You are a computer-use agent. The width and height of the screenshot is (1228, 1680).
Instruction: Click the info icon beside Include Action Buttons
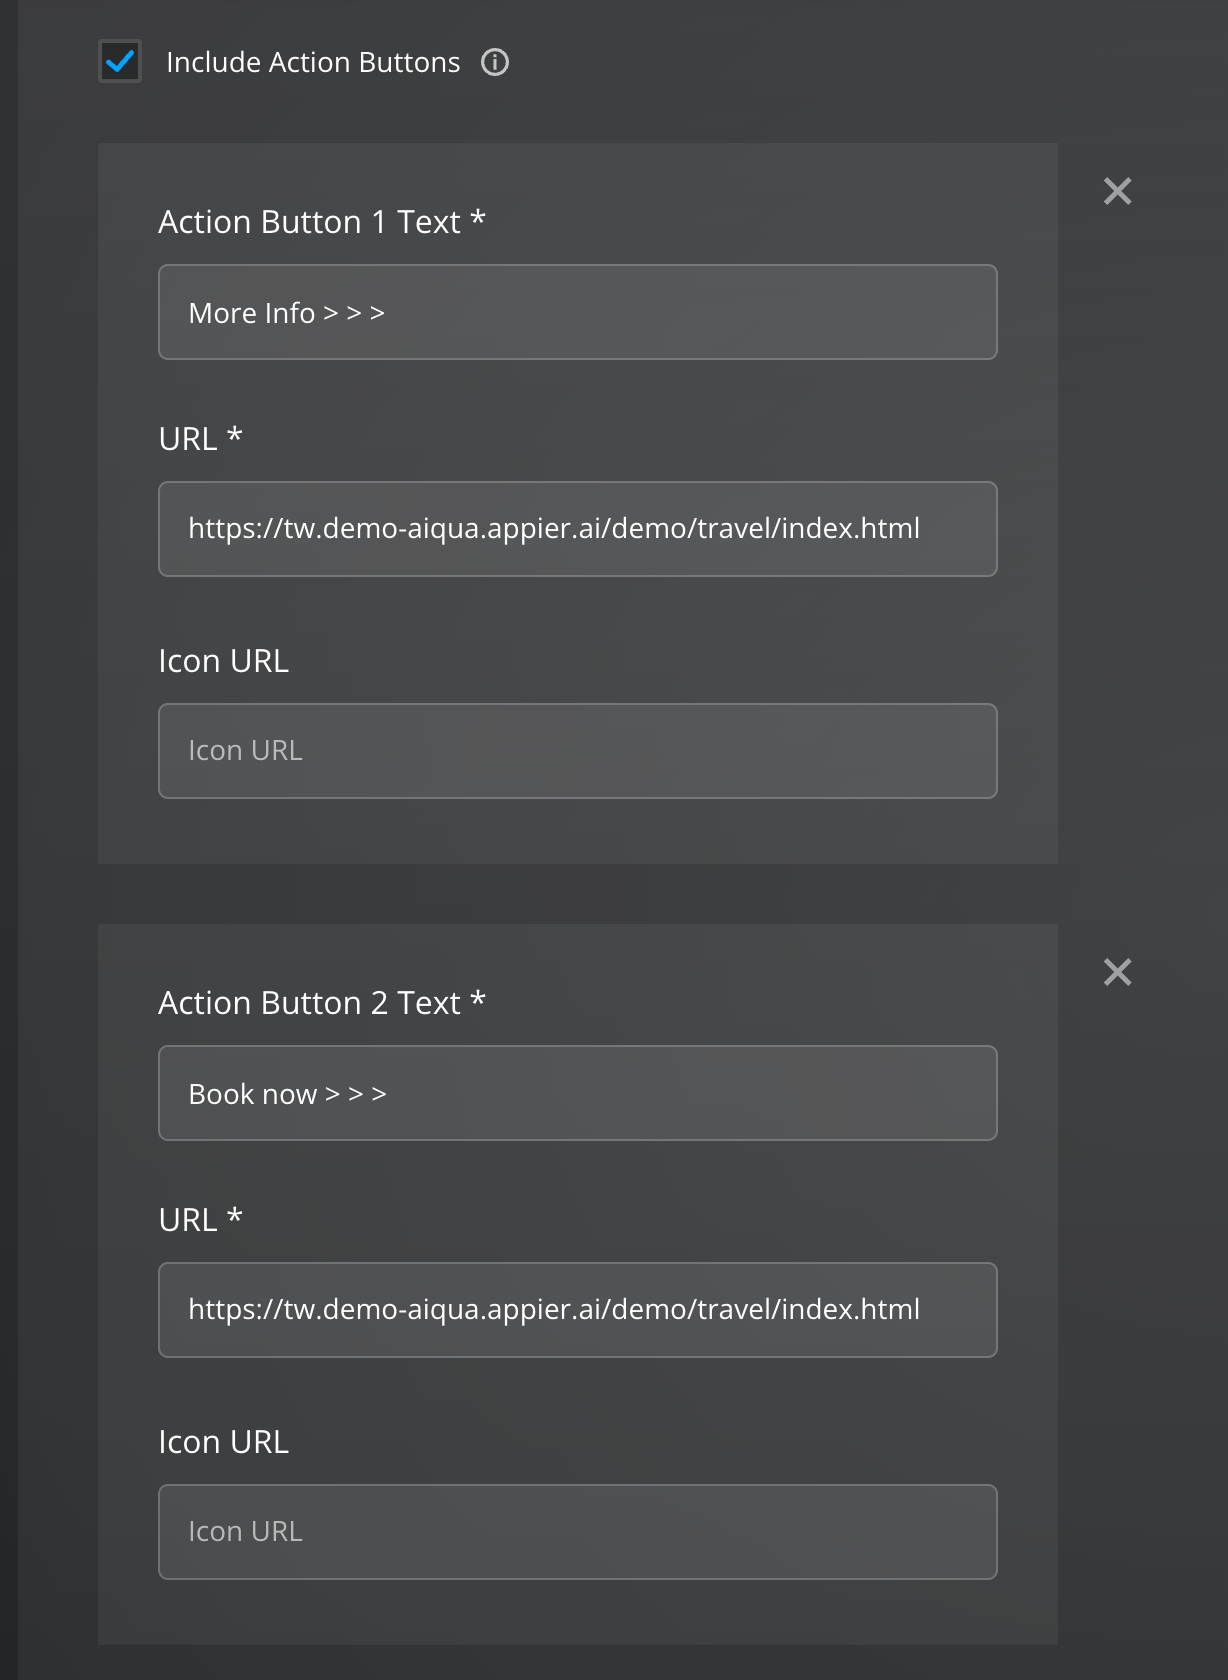[495, 62]
